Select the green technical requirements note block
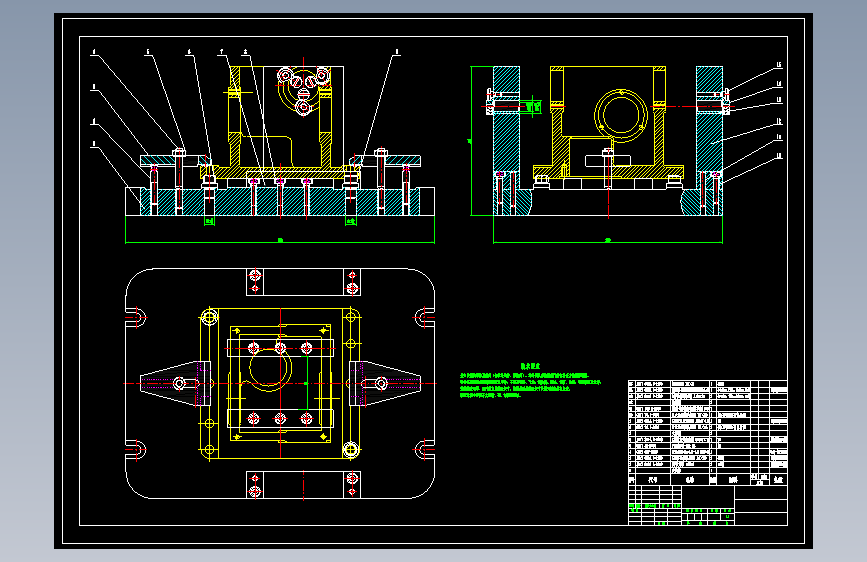 pos(530,381)
